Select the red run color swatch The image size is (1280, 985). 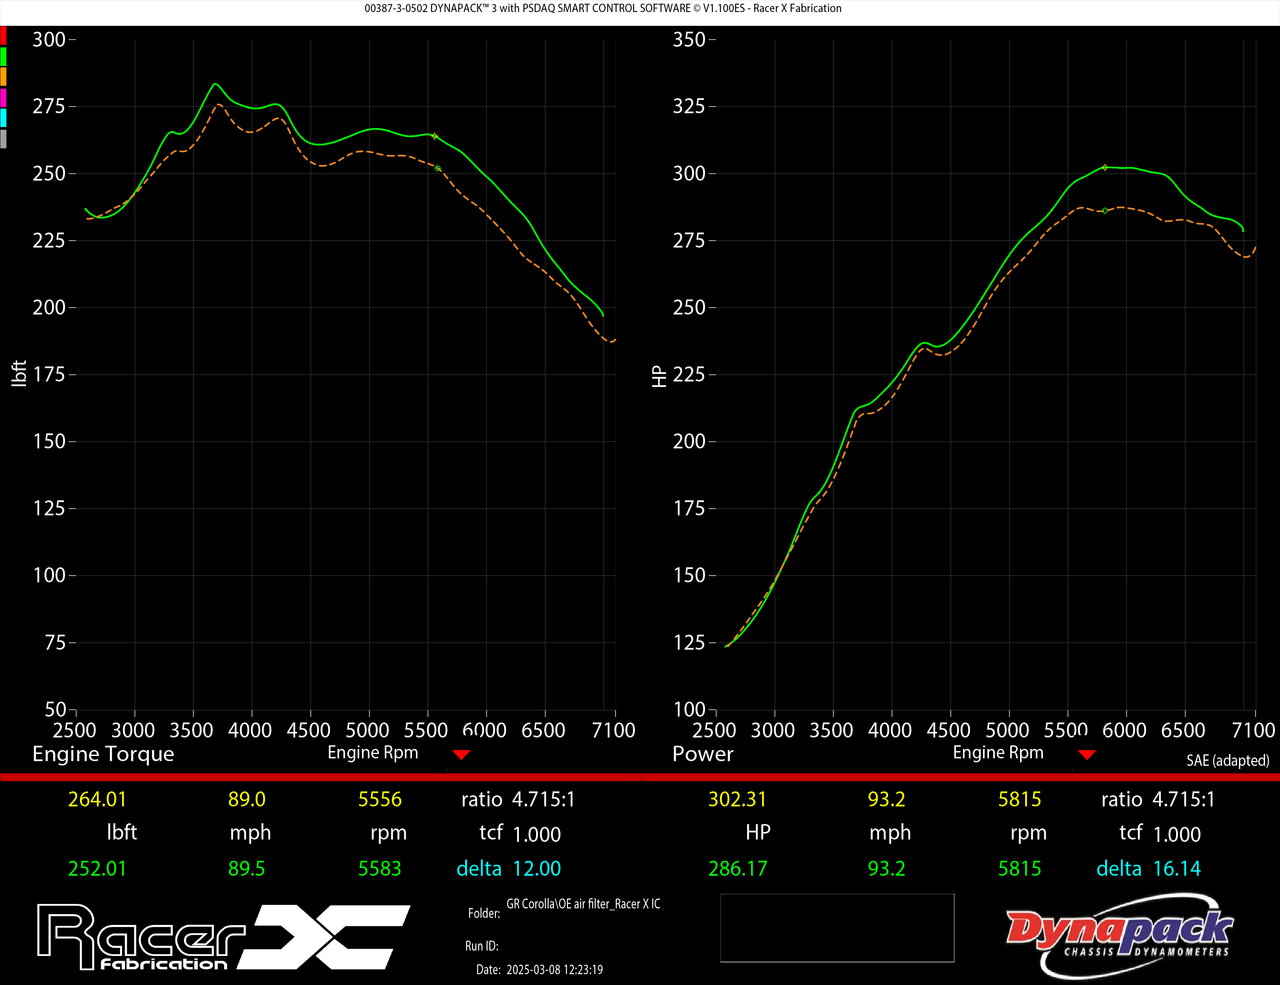(x=4, y=35)
